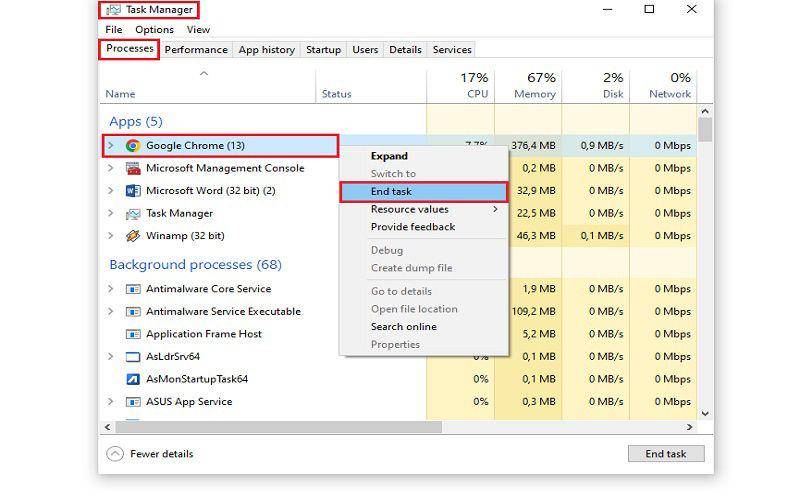Select the Winamp (32 bit) row text
This screenshot has height=500, width=800.
[185, 236]
